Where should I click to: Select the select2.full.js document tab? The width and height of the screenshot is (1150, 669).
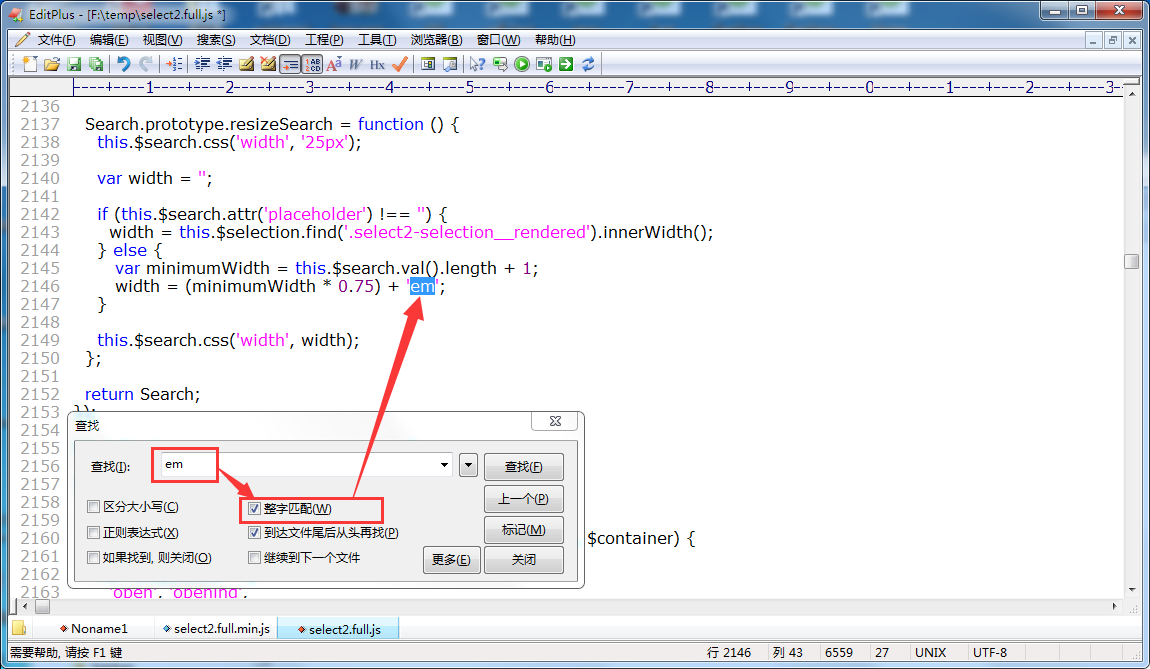tap(339, 629)
